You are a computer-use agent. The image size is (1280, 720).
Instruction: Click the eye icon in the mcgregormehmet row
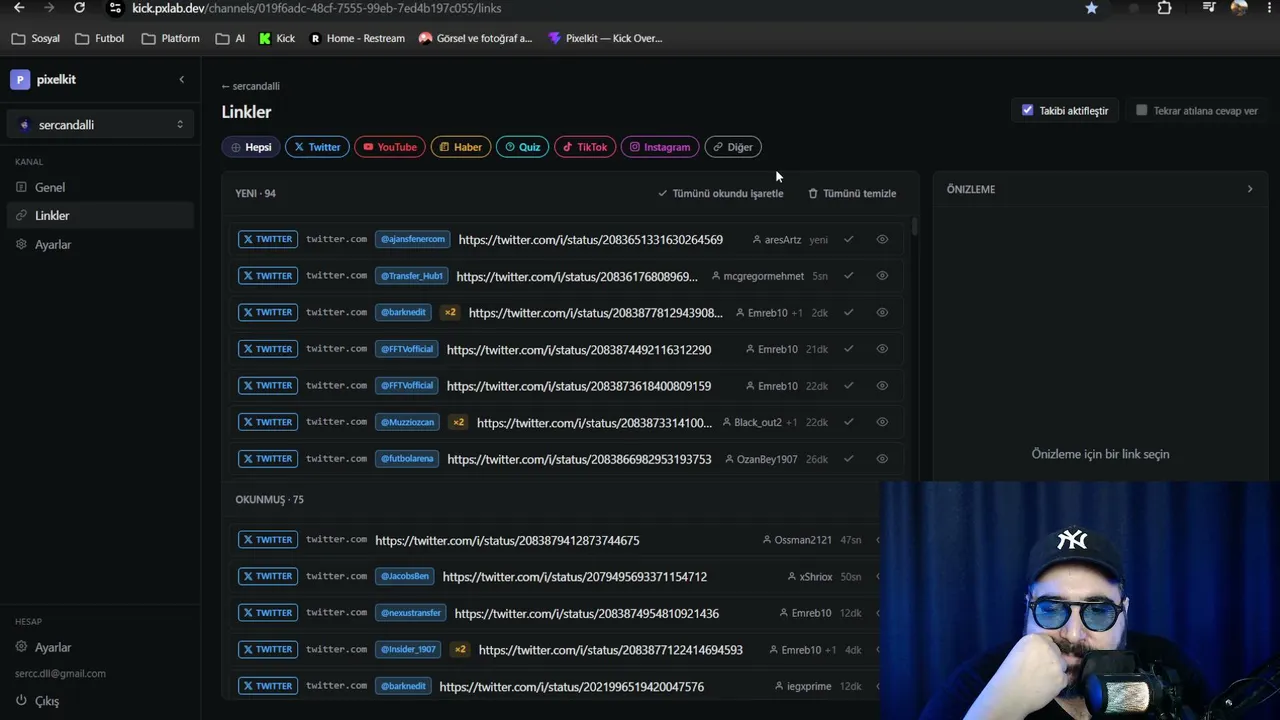tap(882, 276)
